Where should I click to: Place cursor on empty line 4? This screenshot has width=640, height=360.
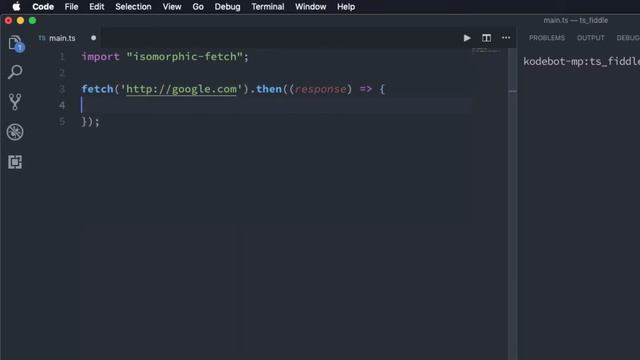coord(276,105)
